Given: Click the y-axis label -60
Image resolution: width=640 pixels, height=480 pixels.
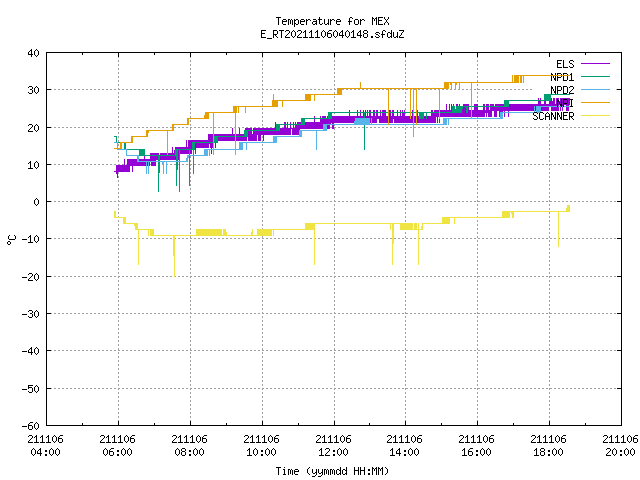Looking at the screenshot, I should pyautogui.click(x=31, y=426).
